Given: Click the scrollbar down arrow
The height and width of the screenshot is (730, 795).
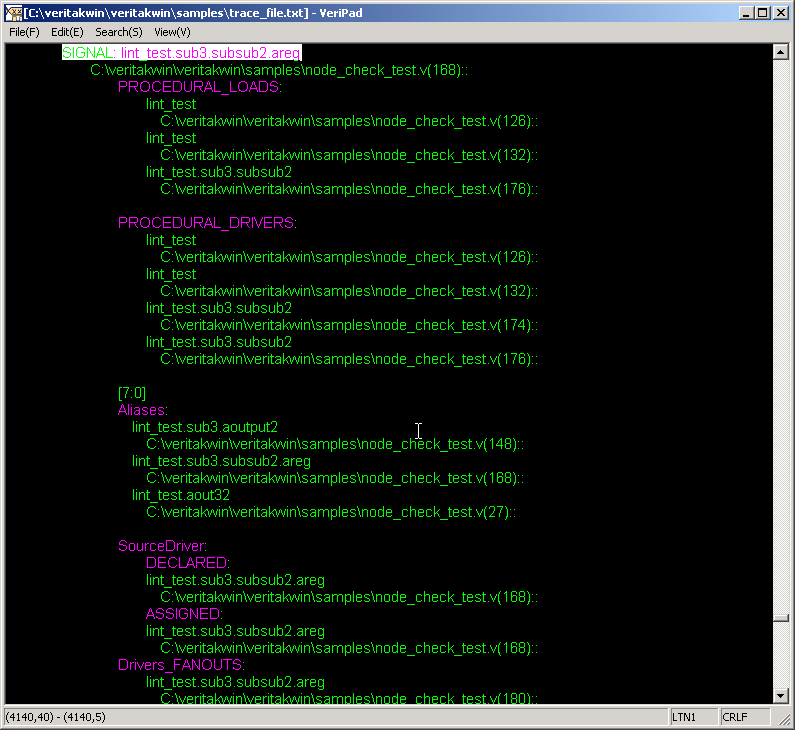Looking at the screenshot, I should pyautogui.click(x=781, y=696).
